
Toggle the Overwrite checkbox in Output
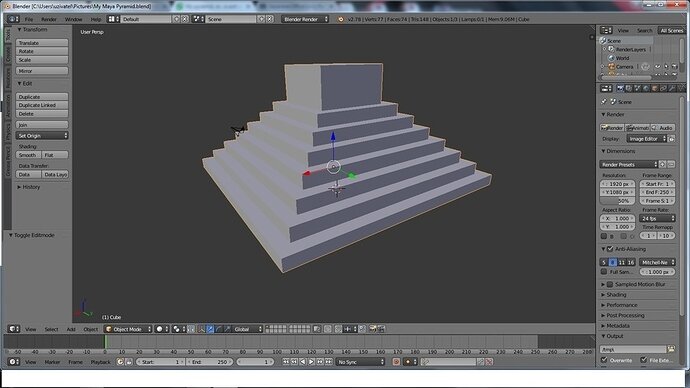tap(604, 360)
